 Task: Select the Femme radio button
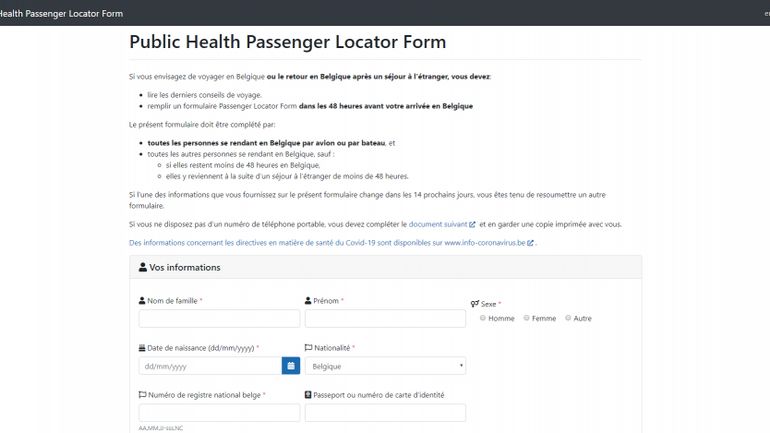coord(526,318)
